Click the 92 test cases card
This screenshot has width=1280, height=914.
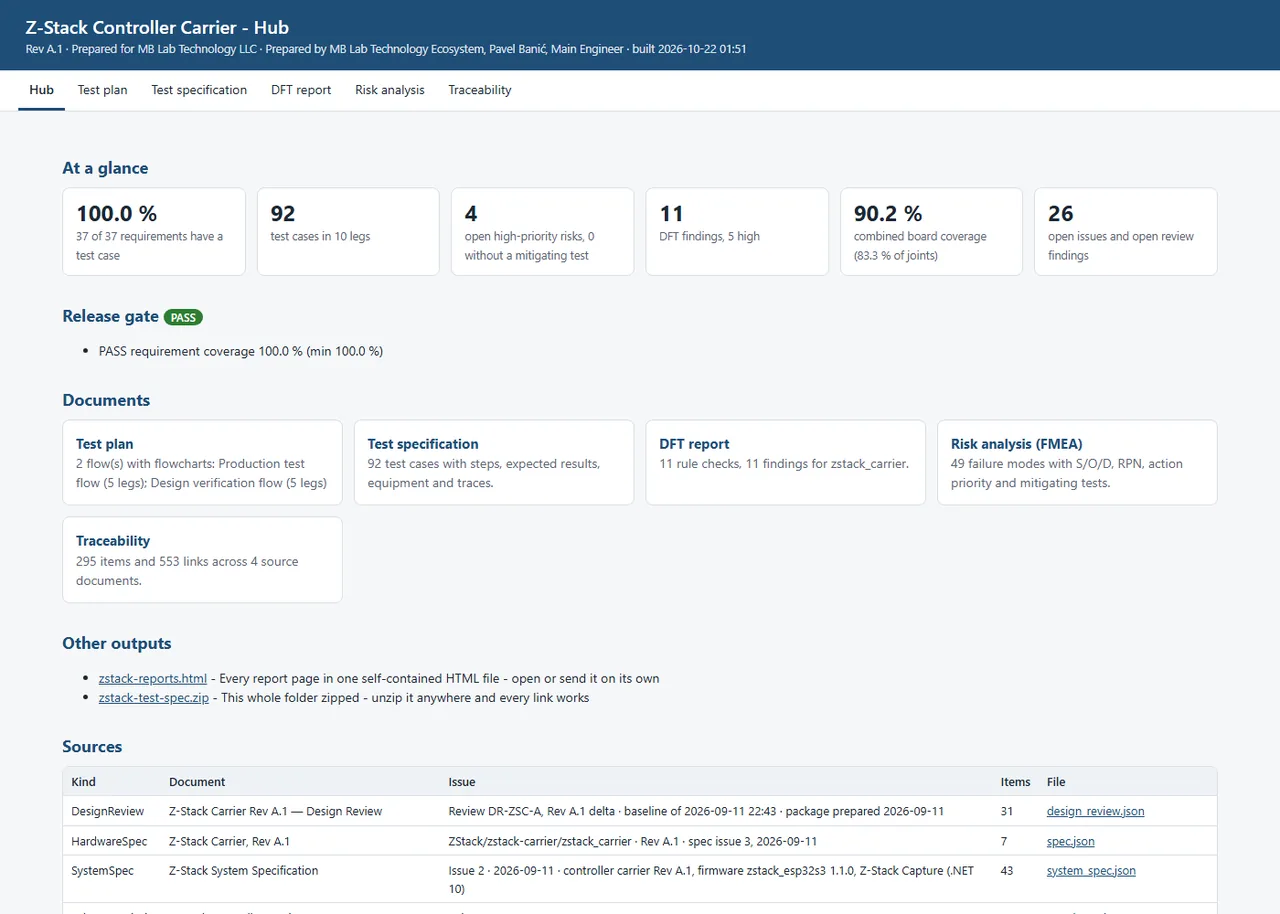348,231
